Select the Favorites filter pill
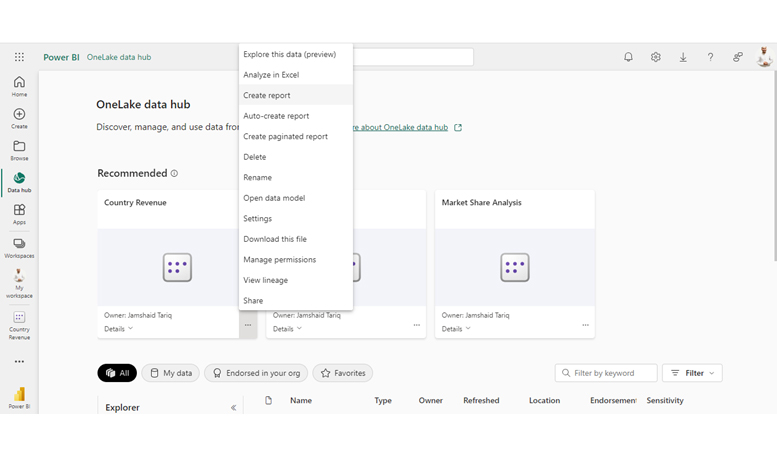 click(x=342, y=373)
